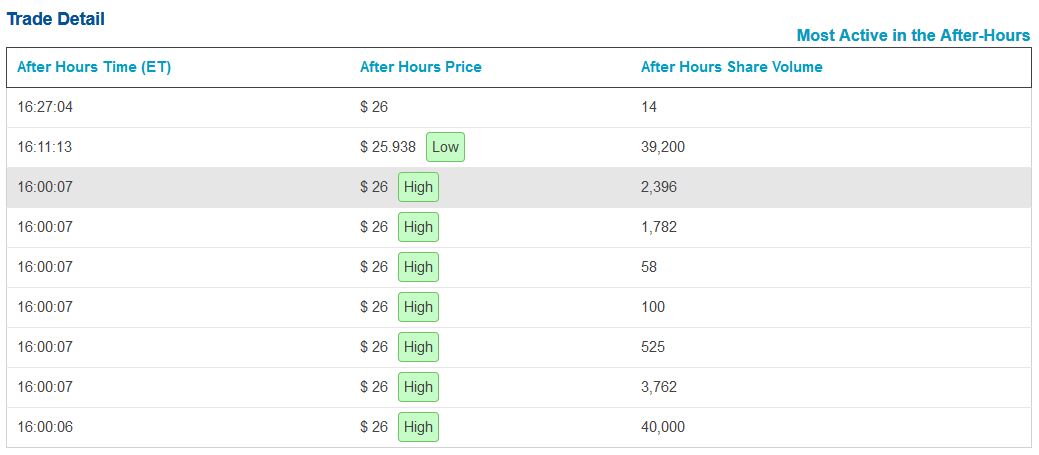
Task: Click the Trade Detail heading
Action: point(55,19)
